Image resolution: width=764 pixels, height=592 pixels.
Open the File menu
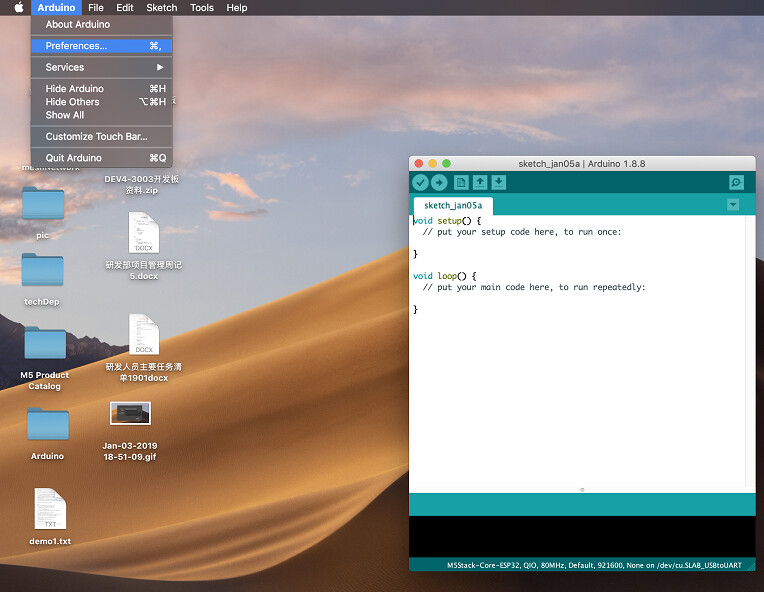96,7
